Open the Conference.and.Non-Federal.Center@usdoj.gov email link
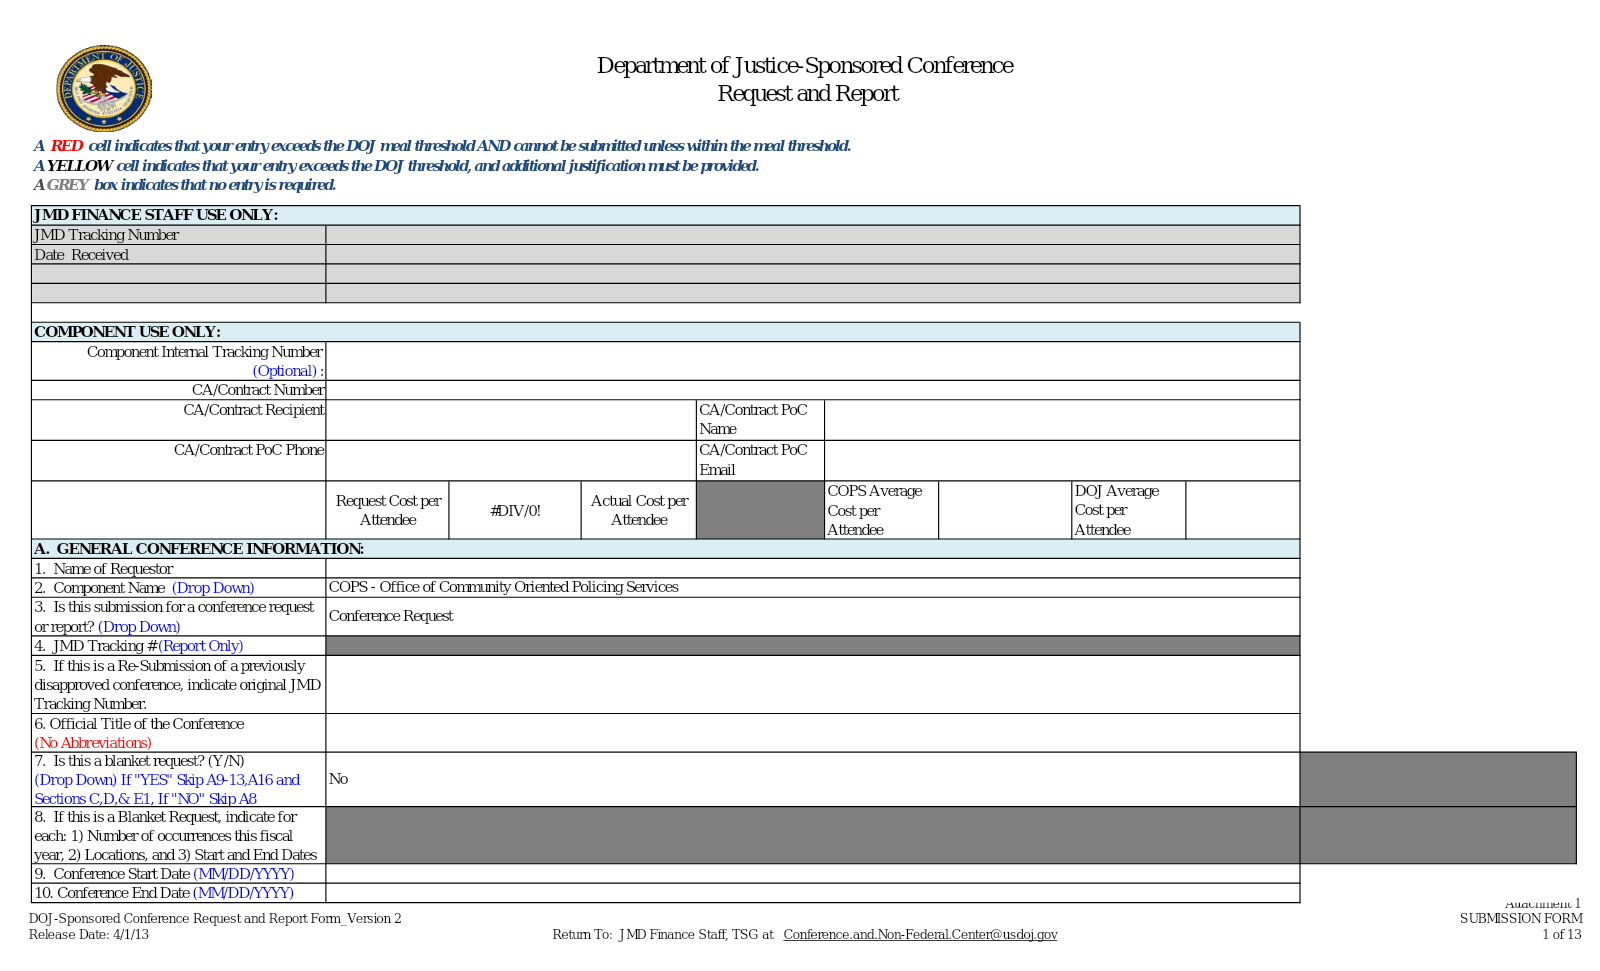Viewport: 1600px width, 971px height. (x=920, y=934)
